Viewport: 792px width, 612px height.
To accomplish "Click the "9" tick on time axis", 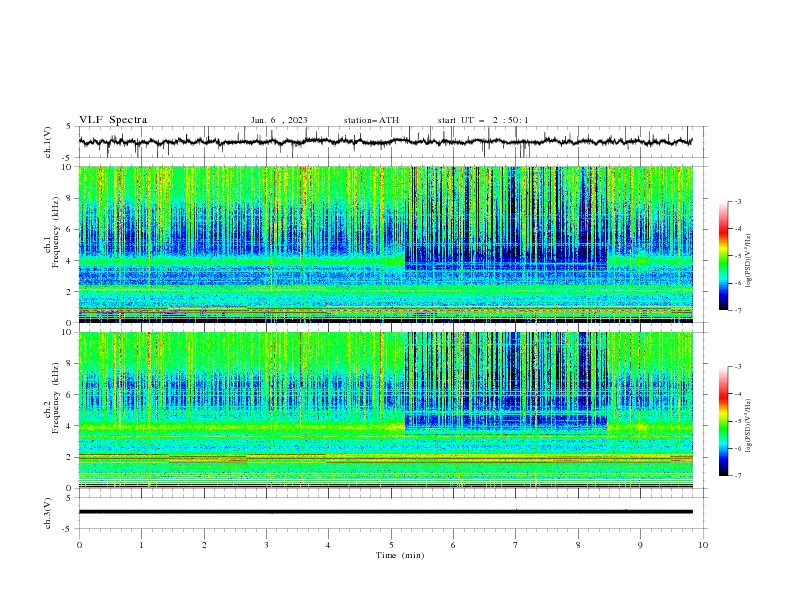I will (x=640, y=545).
